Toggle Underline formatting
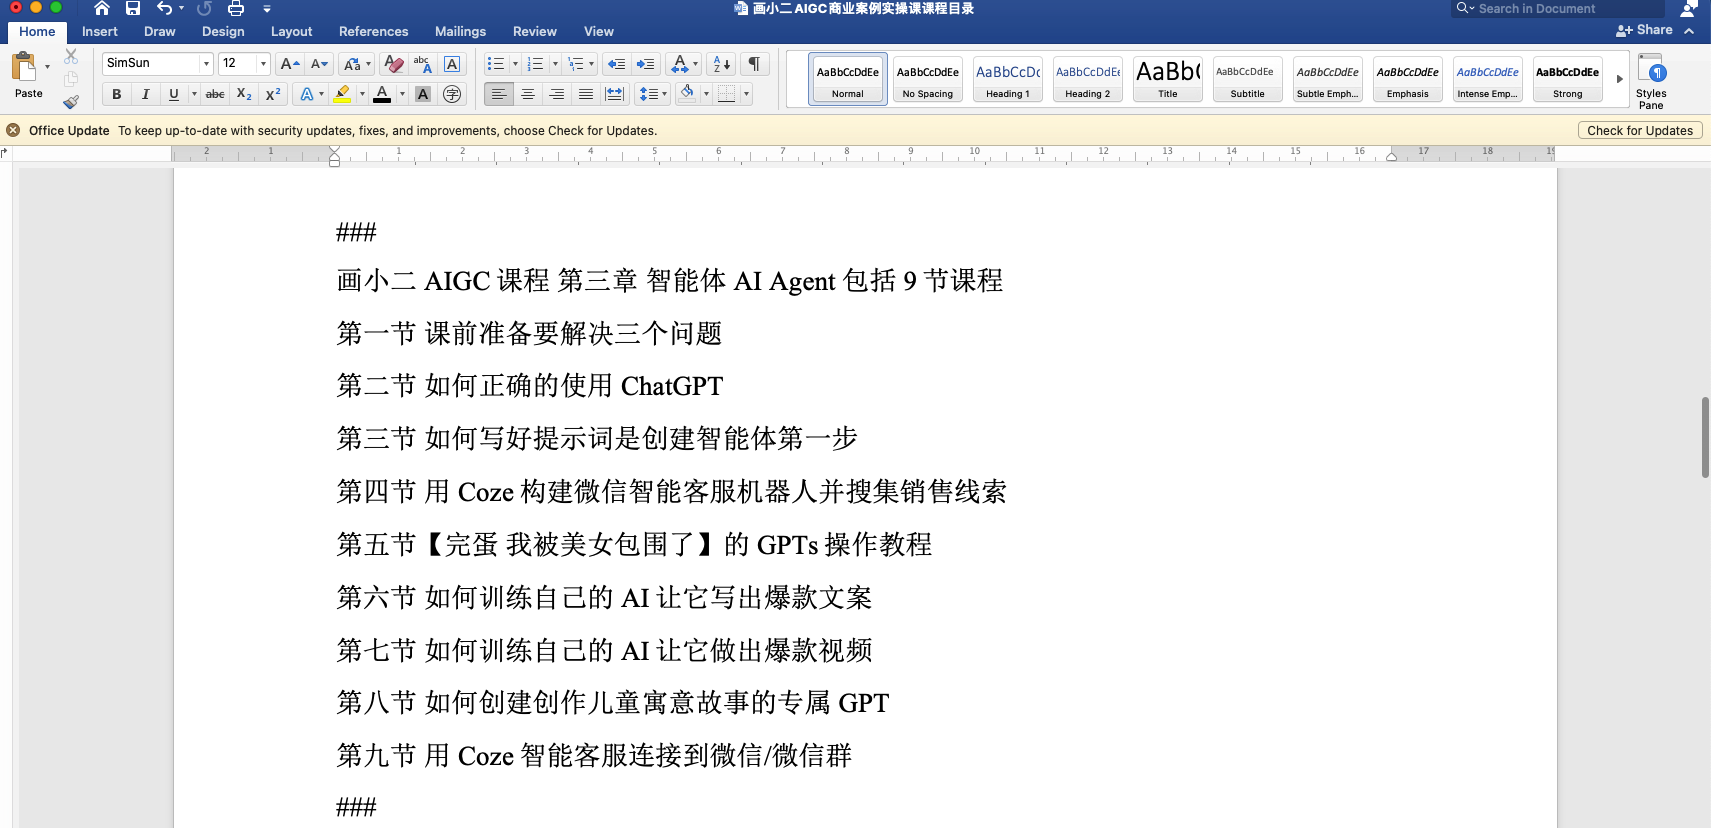The image size is (1711, 828). click(x=174, y=94)
